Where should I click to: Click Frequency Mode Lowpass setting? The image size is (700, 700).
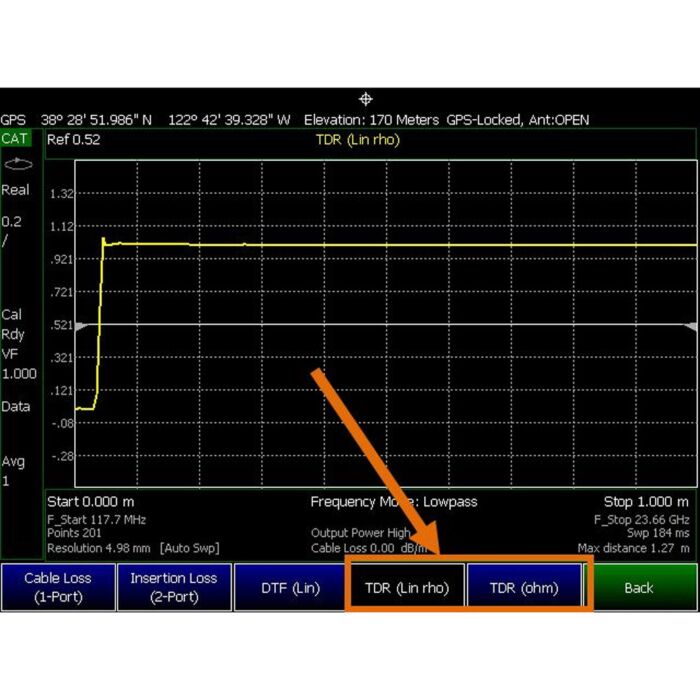[393, 501]
